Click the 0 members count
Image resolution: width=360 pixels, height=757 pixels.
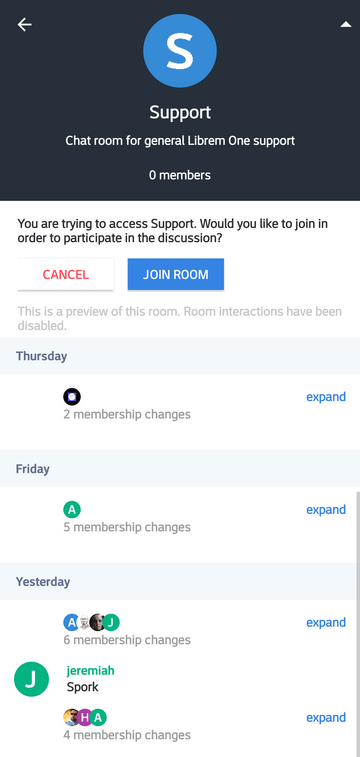click(180, 175)
